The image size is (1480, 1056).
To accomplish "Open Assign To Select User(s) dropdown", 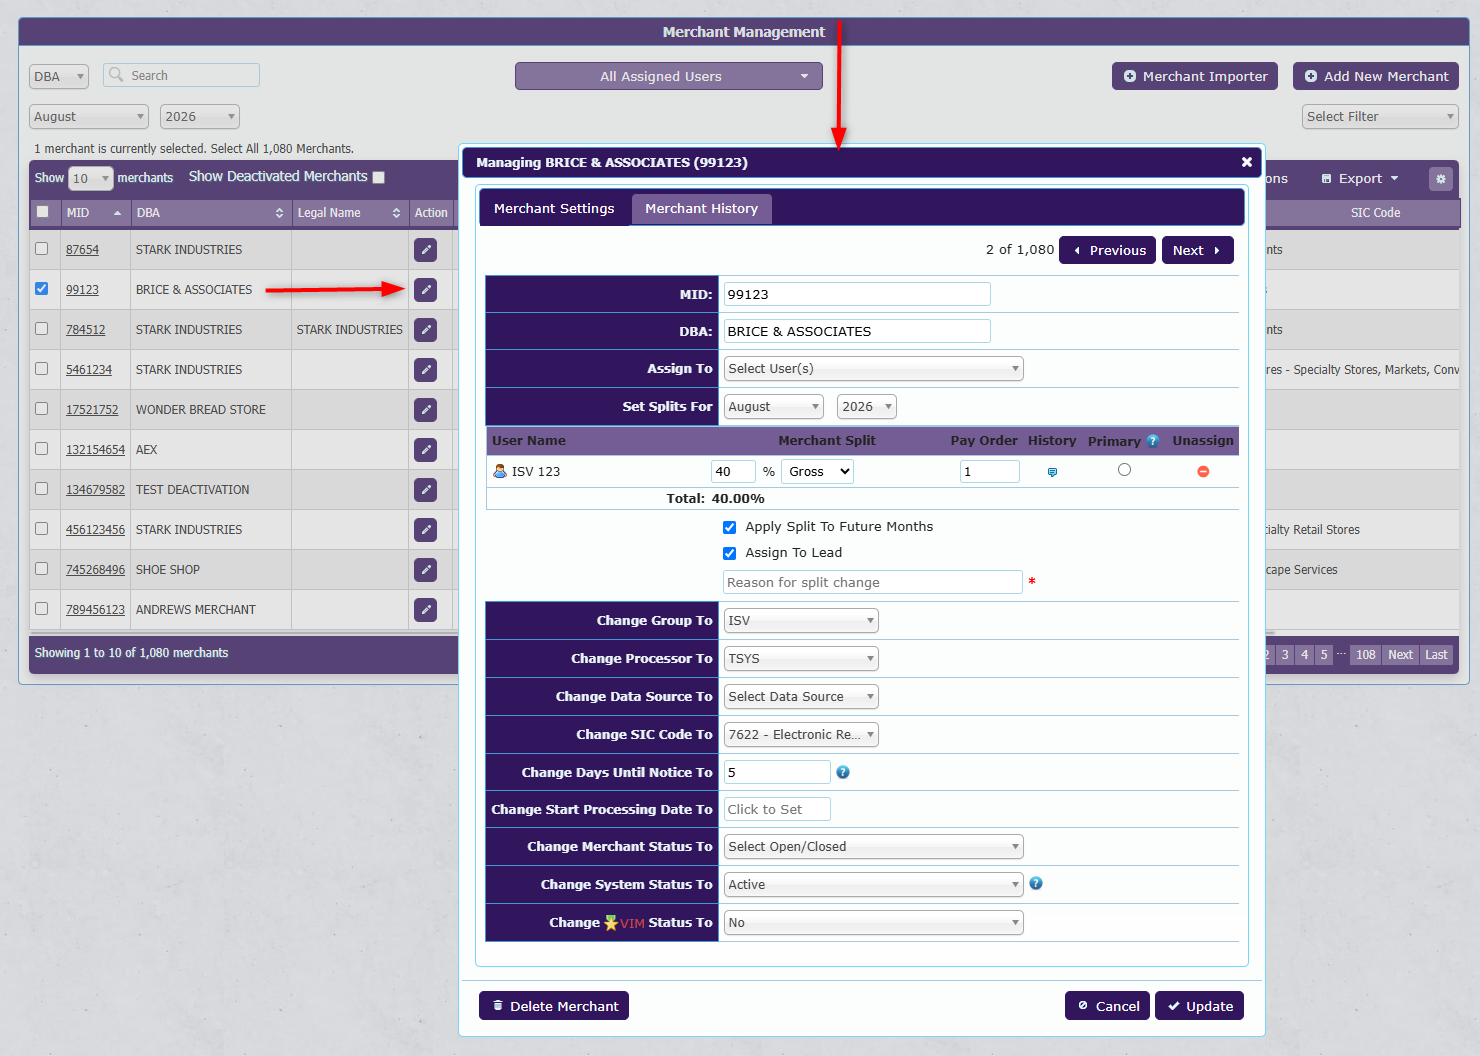I will point(874,369).
